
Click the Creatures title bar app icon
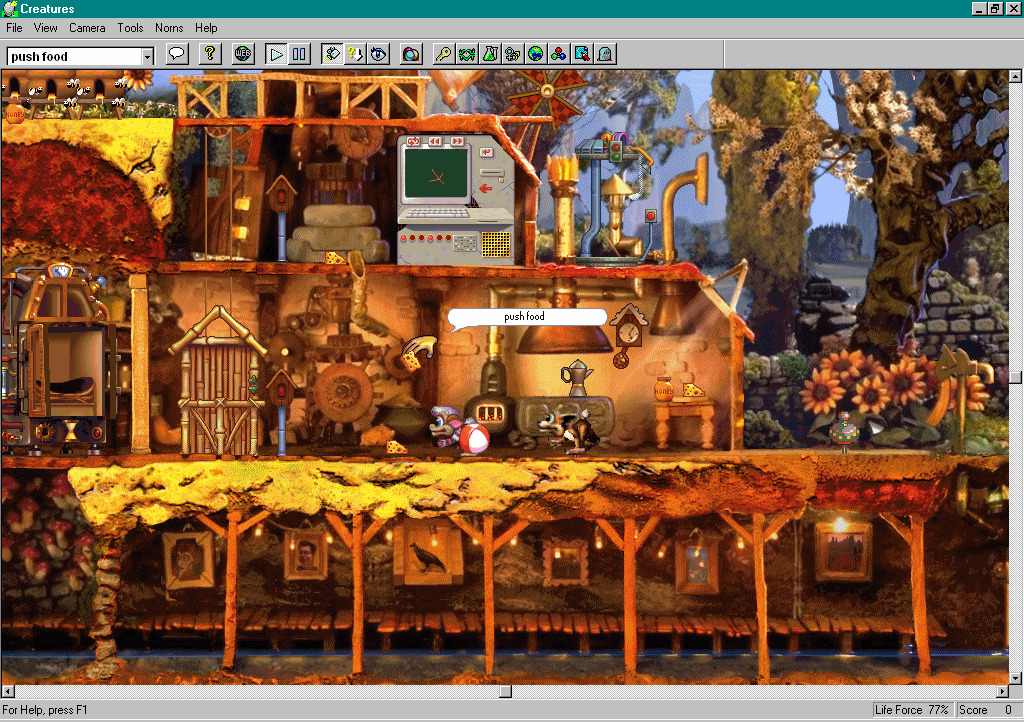(10, 8)
